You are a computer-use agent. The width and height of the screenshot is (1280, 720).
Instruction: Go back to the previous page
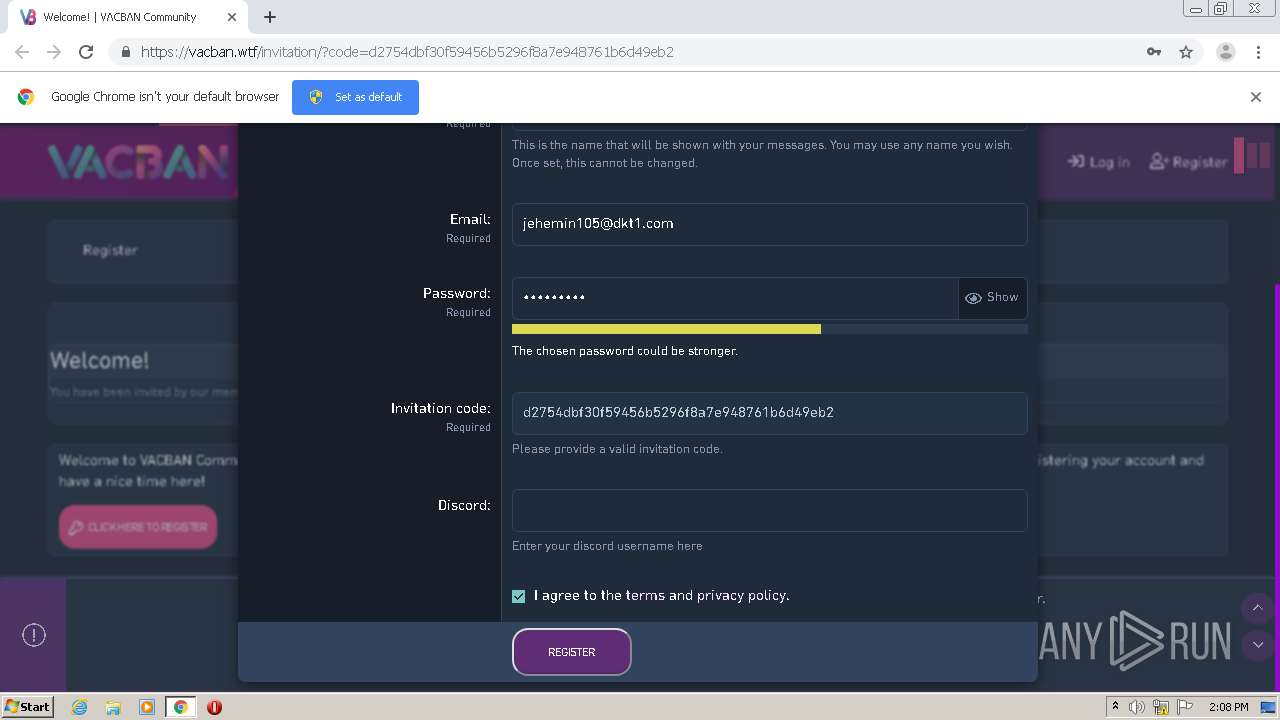click(x=22, y=52)
